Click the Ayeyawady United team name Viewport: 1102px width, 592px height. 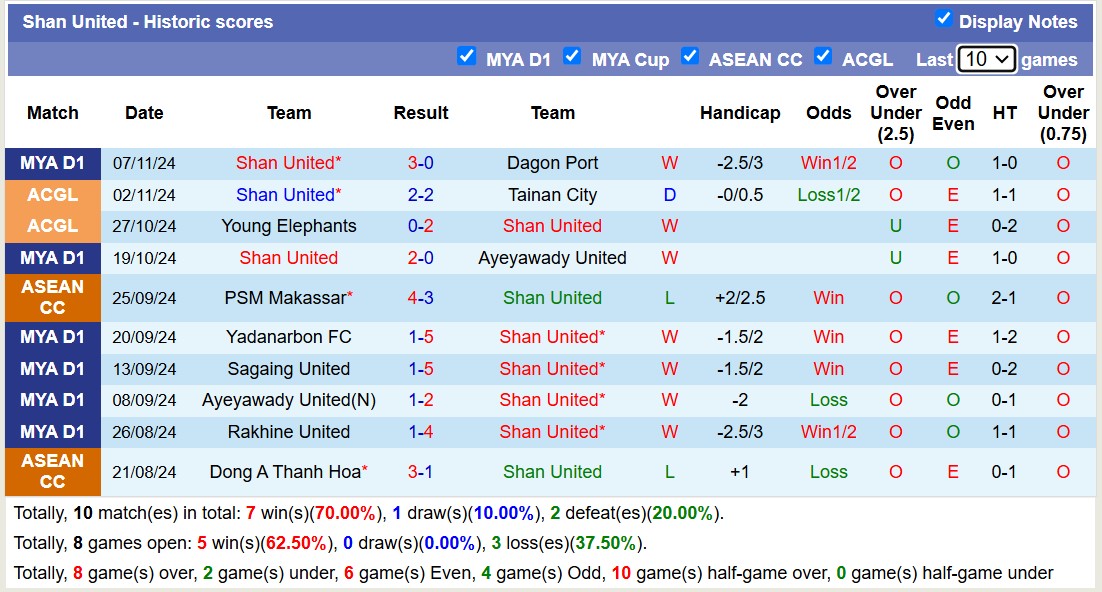coord(553,257)
